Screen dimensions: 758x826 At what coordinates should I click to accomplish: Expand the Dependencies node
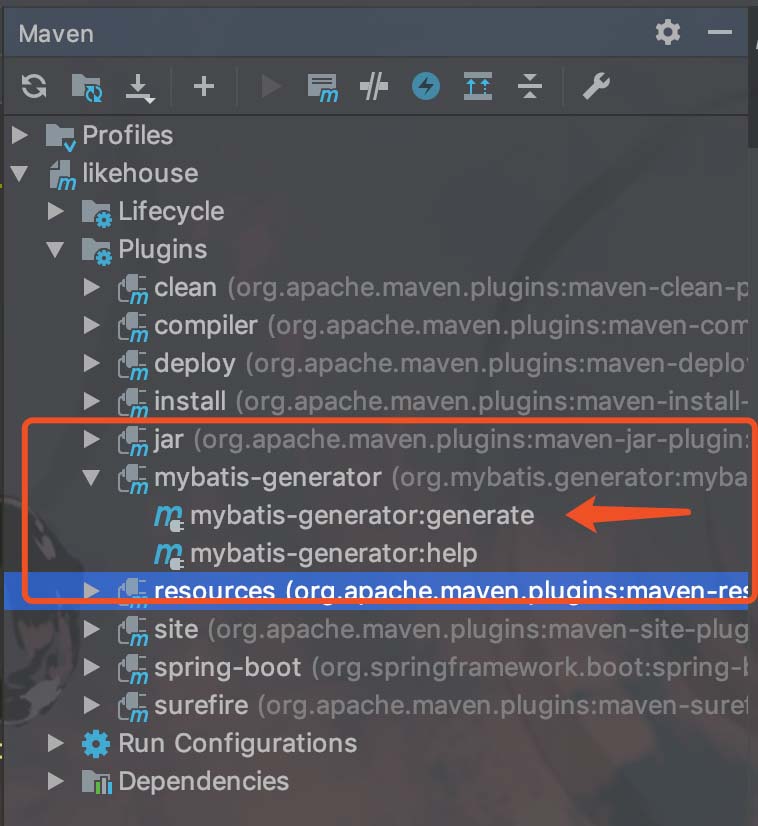(x=56, y=781)
